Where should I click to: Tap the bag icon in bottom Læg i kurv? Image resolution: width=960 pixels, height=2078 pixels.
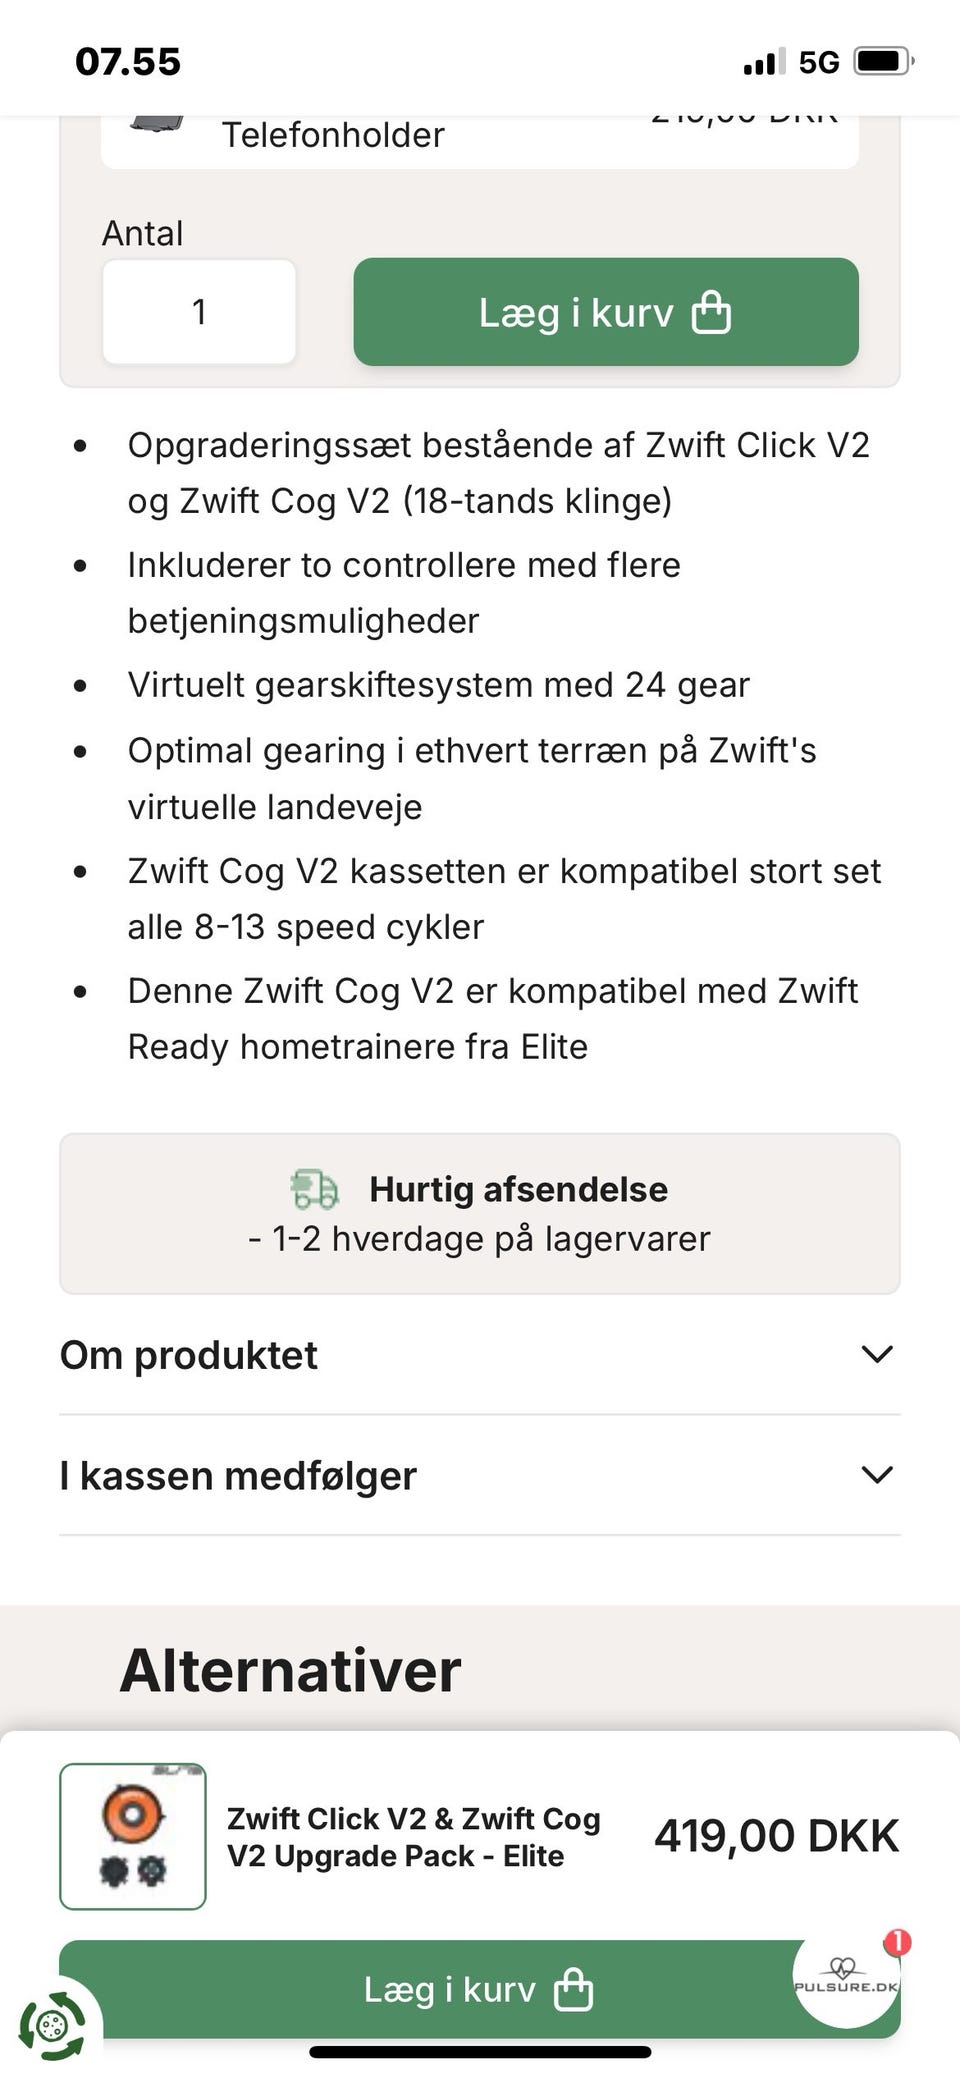[x=574, y=1989]
